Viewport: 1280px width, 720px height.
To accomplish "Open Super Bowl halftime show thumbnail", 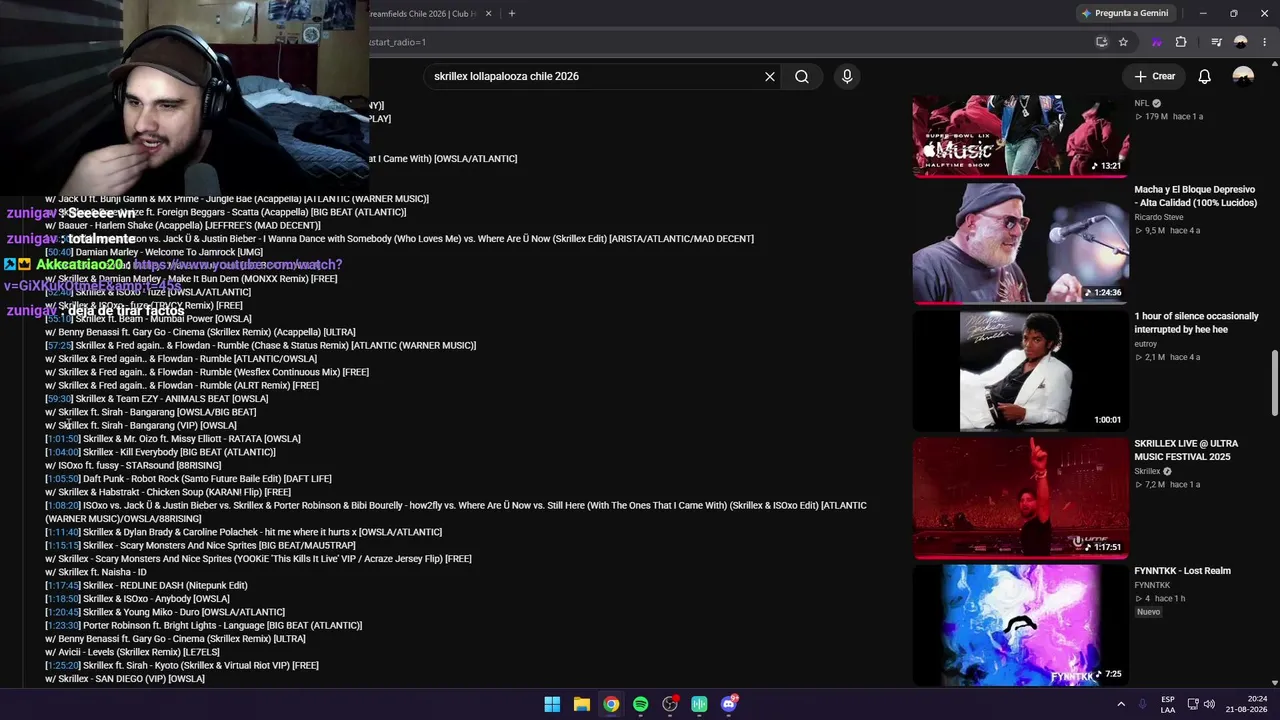I will point(1020,136).
